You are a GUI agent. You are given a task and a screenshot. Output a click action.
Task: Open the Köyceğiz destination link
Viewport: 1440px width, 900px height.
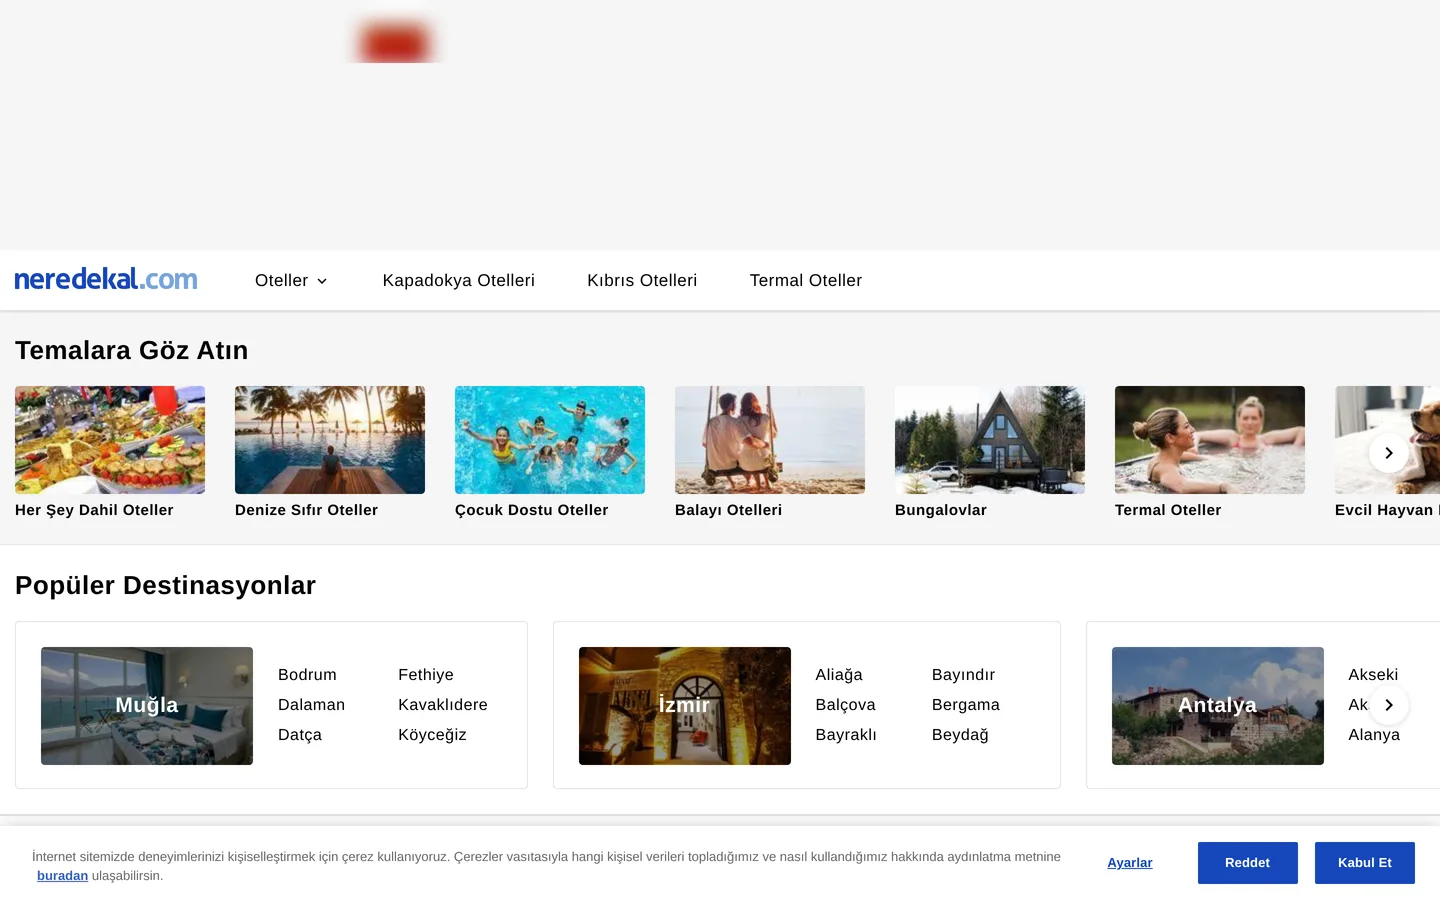coord(432,735)
